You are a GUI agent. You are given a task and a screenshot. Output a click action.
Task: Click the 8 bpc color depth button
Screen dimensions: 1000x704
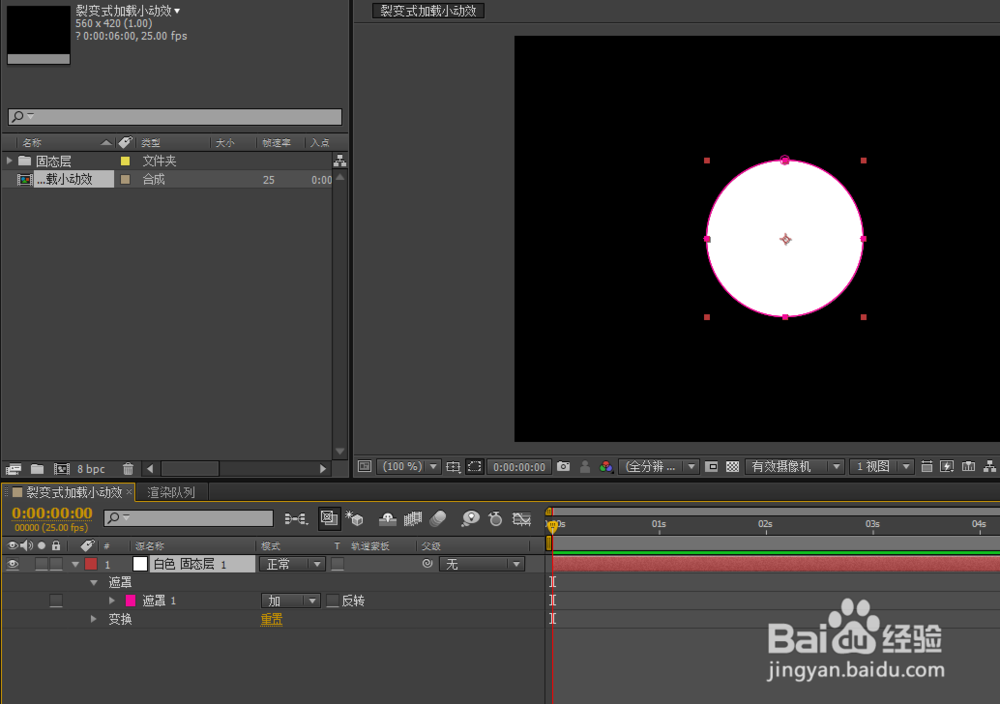click(x=91, y=469)
